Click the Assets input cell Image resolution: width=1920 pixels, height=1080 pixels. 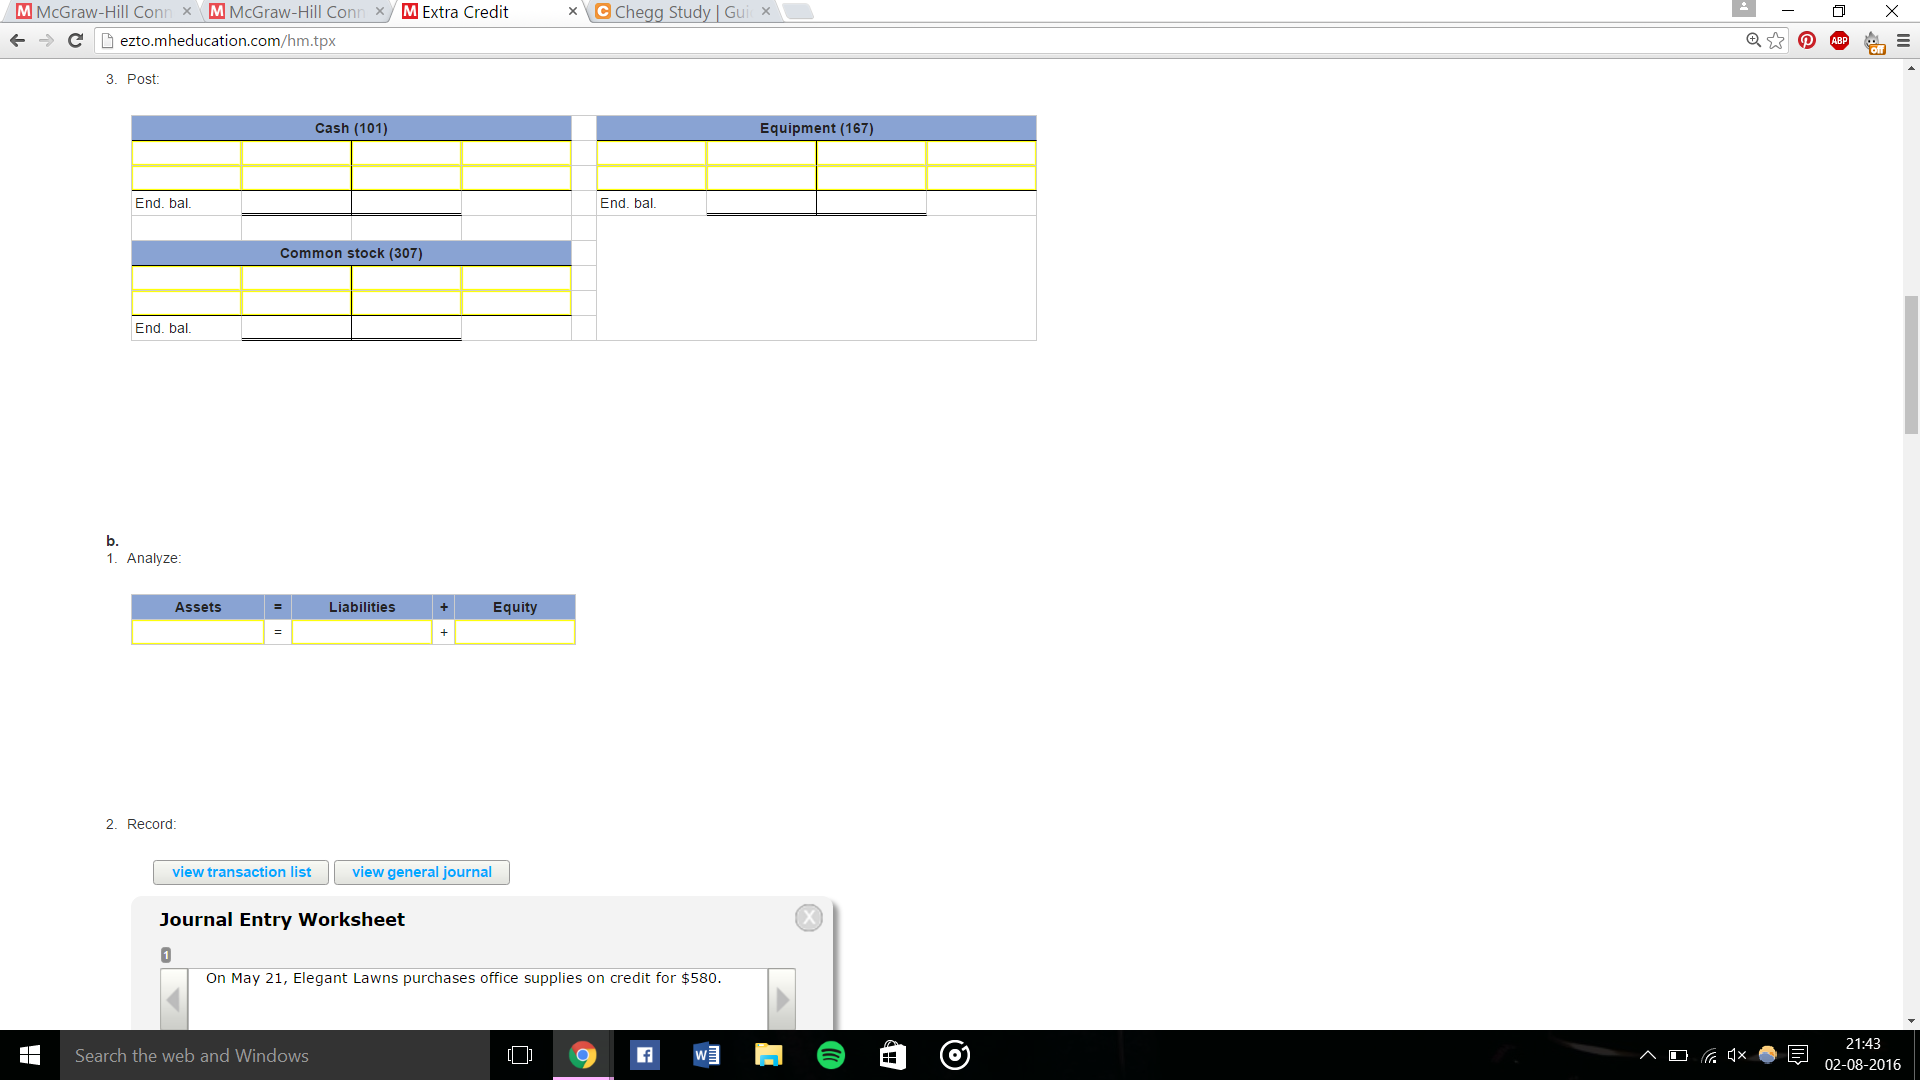pyautogui.click(x=198, y=632)
